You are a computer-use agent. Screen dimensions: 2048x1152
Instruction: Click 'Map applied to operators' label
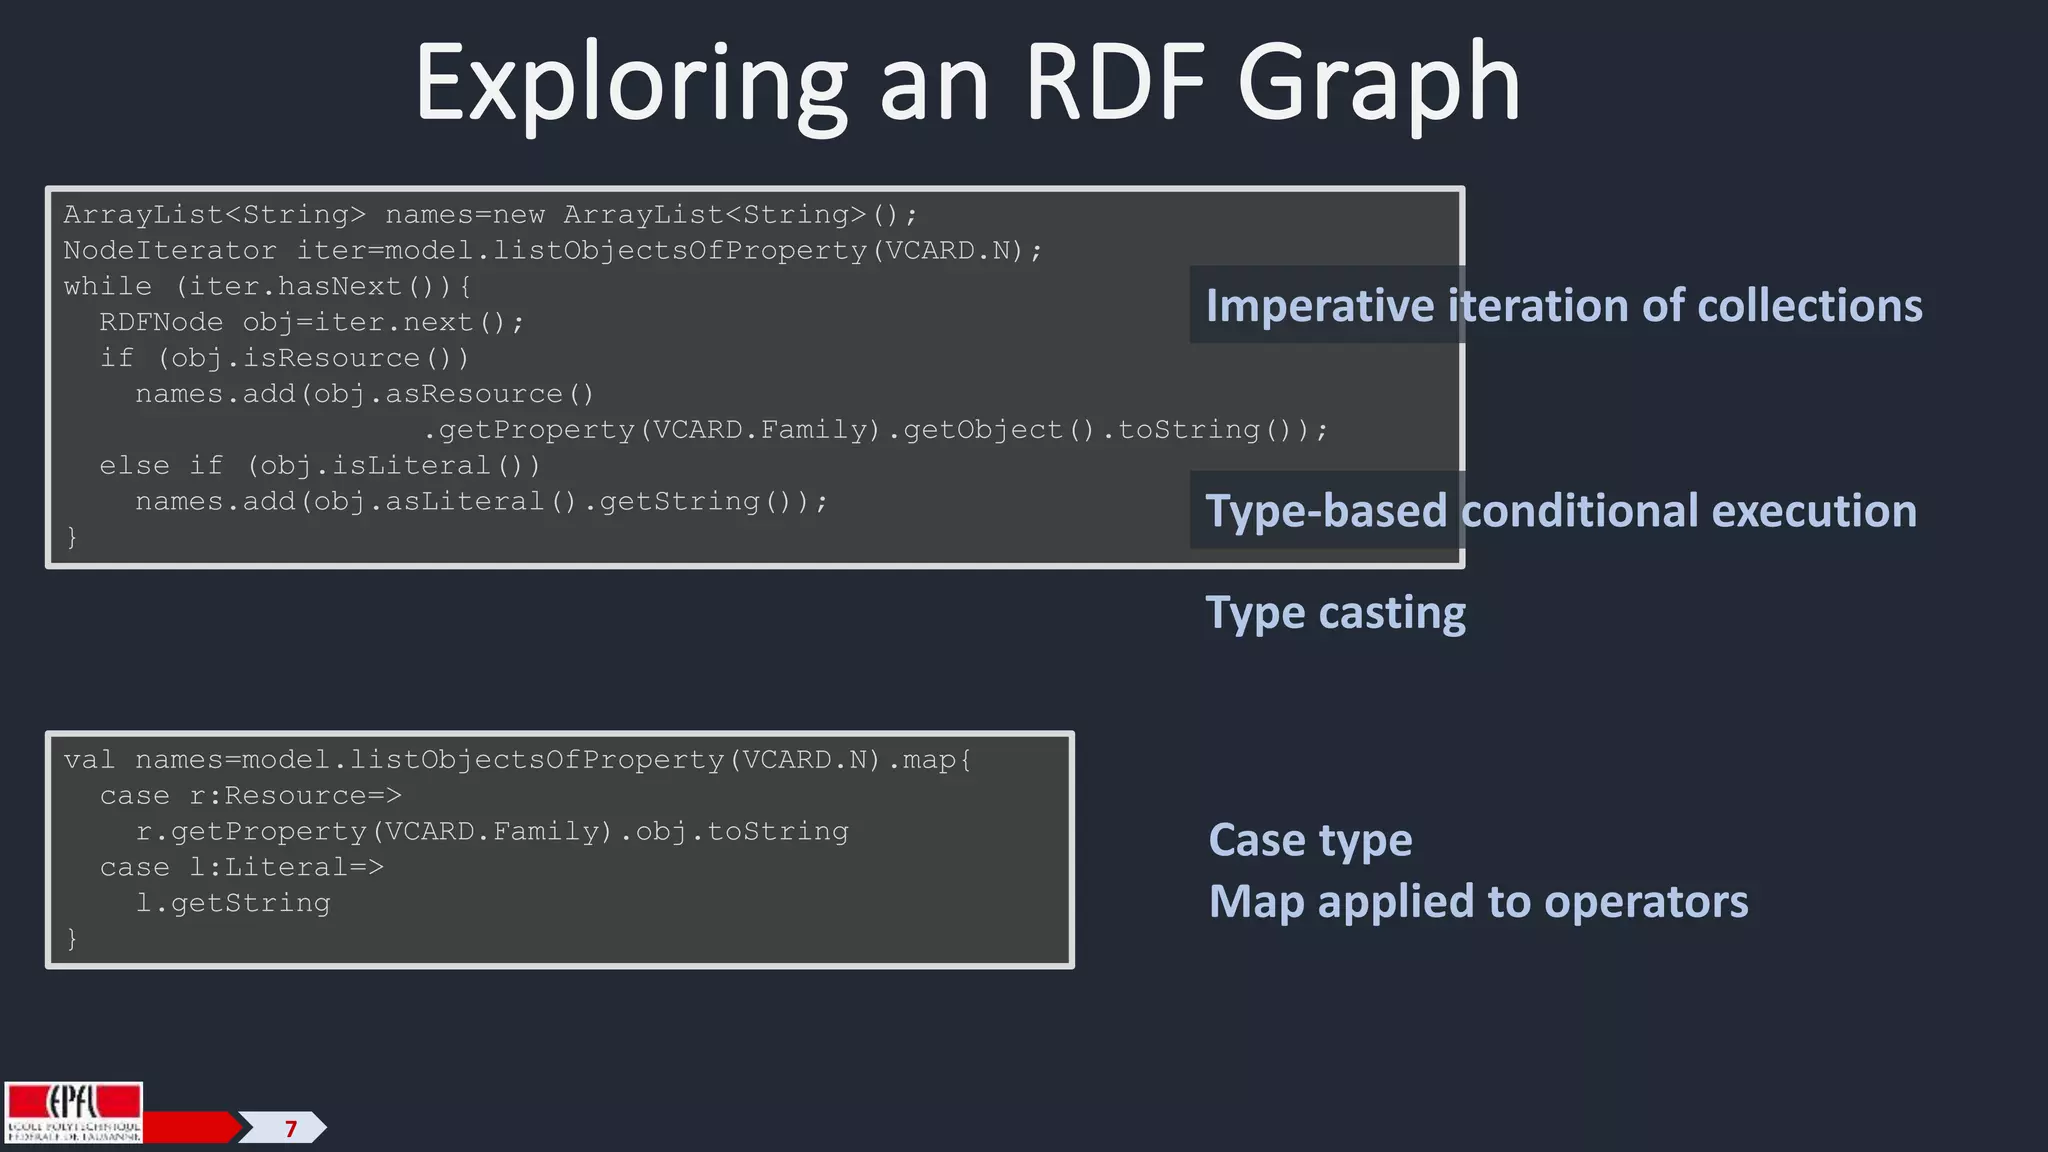pos(1478,901)
